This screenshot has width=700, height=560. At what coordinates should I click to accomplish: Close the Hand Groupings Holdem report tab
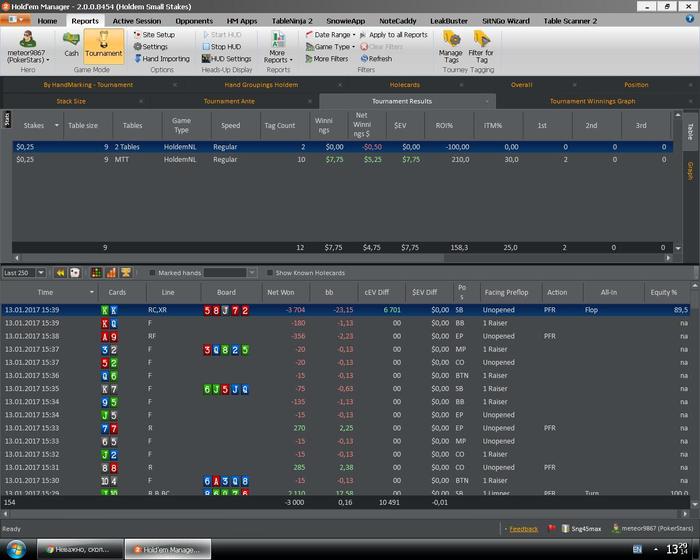(340, 85)
